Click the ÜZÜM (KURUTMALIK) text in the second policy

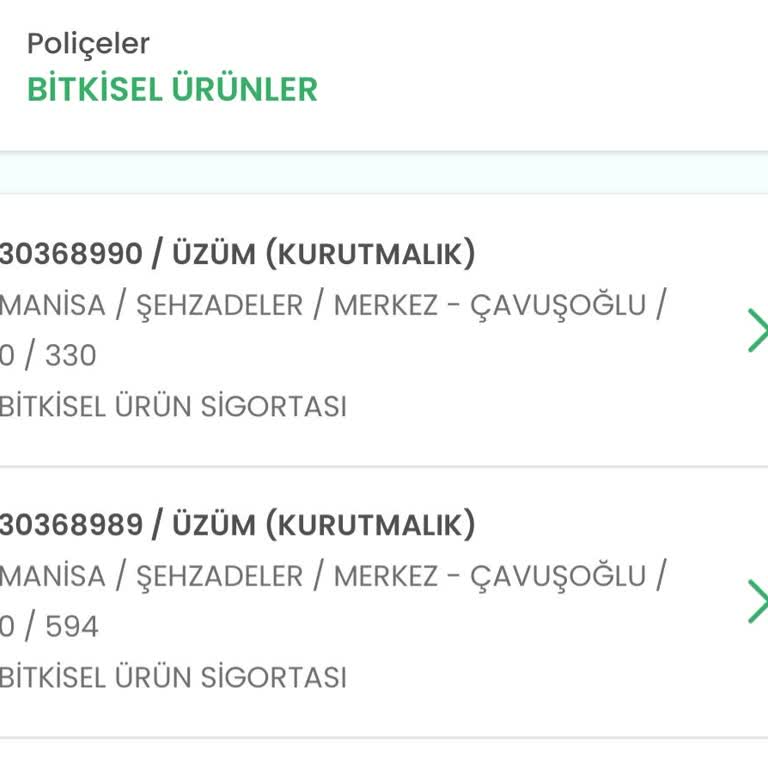click(x=324, y=524)
